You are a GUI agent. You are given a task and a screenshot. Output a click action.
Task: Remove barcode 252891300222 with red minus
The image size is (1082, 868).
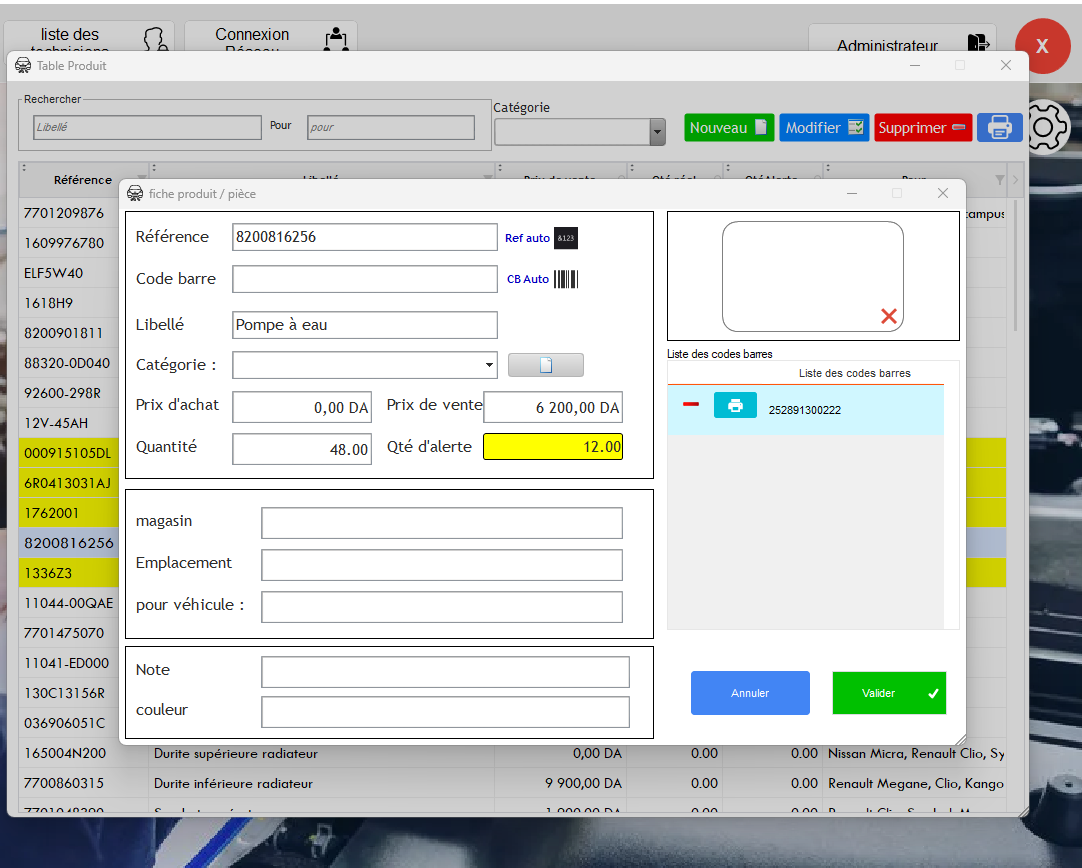pyautogui.click(x=690, y=404)
